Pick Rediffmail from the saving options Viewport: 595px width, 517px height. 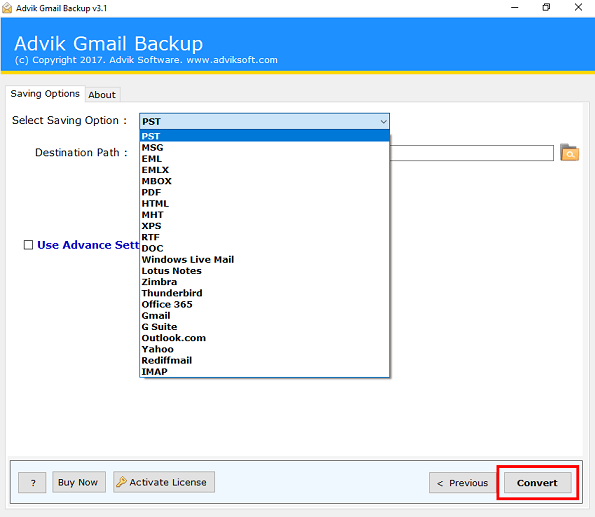point(264,360)
